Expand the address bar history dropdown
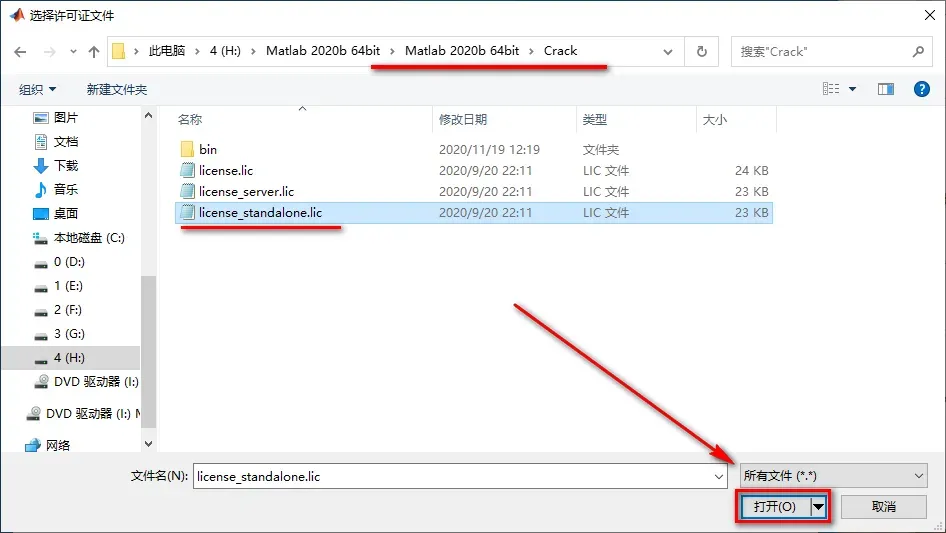Image resolution: width=946 pixels, height=533 pixels. pyautogui.click(x=668, y=52)
